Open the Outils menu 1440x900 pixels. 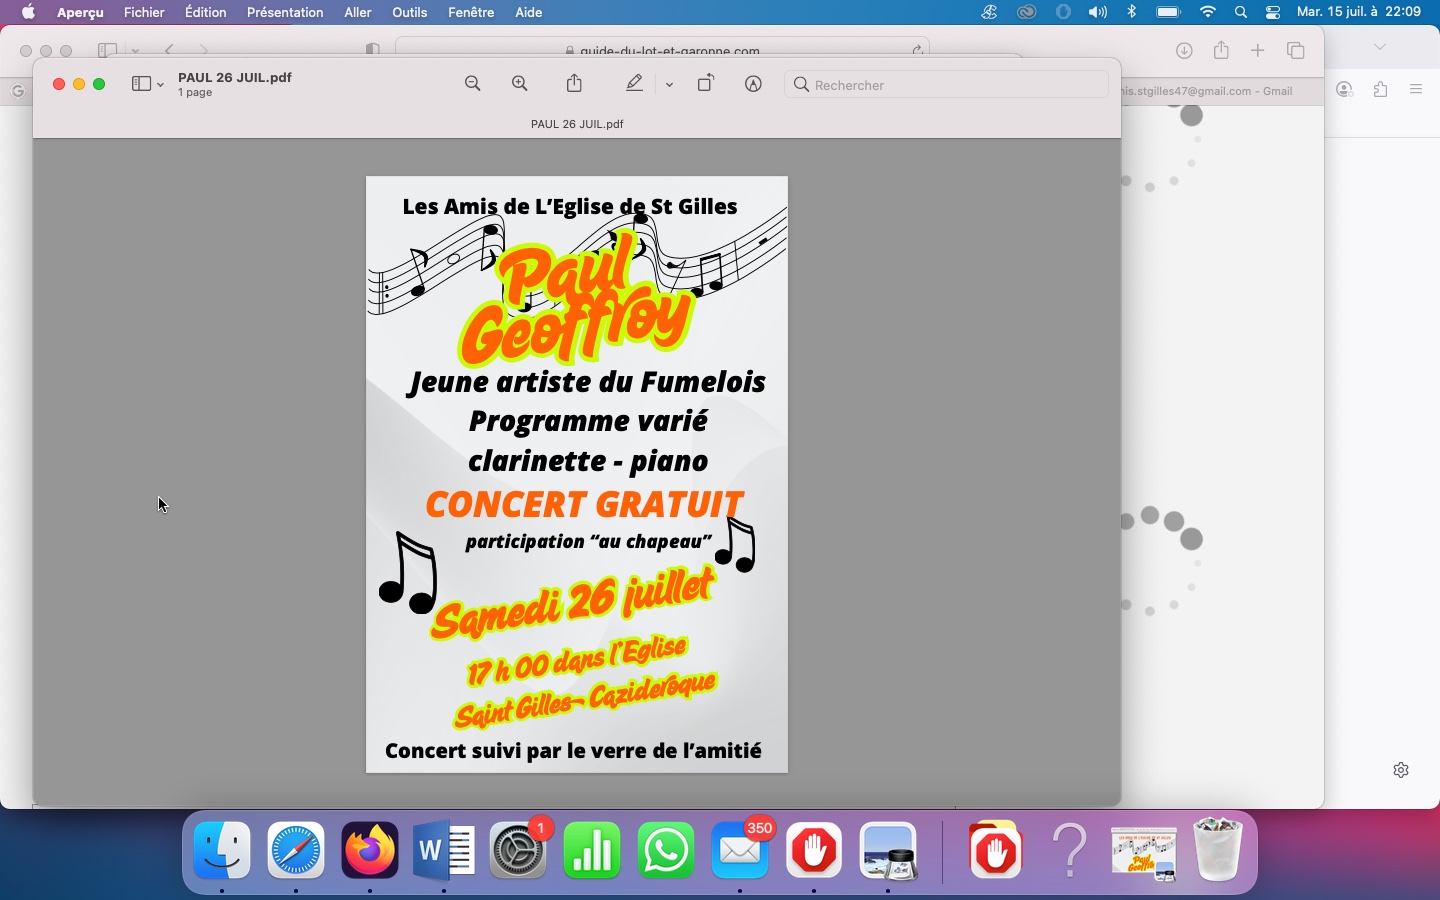click(409, 13)
